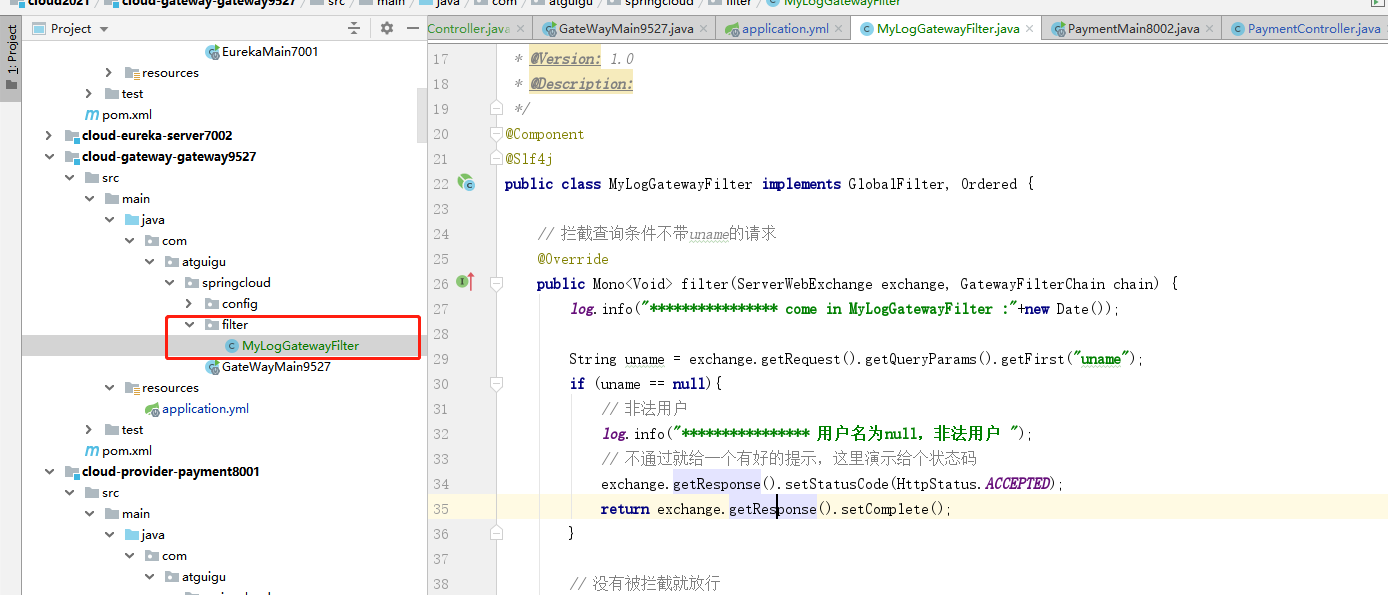Click the Maven icon of first pom.xml

[x=92, y=115]
